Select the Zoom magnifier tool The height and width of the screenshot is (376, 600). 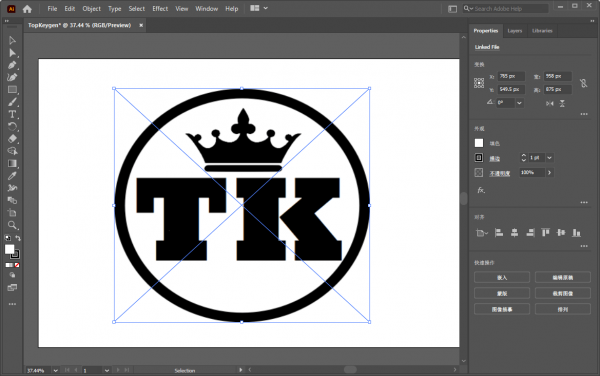pyautogui.click(x=12, y=225)
